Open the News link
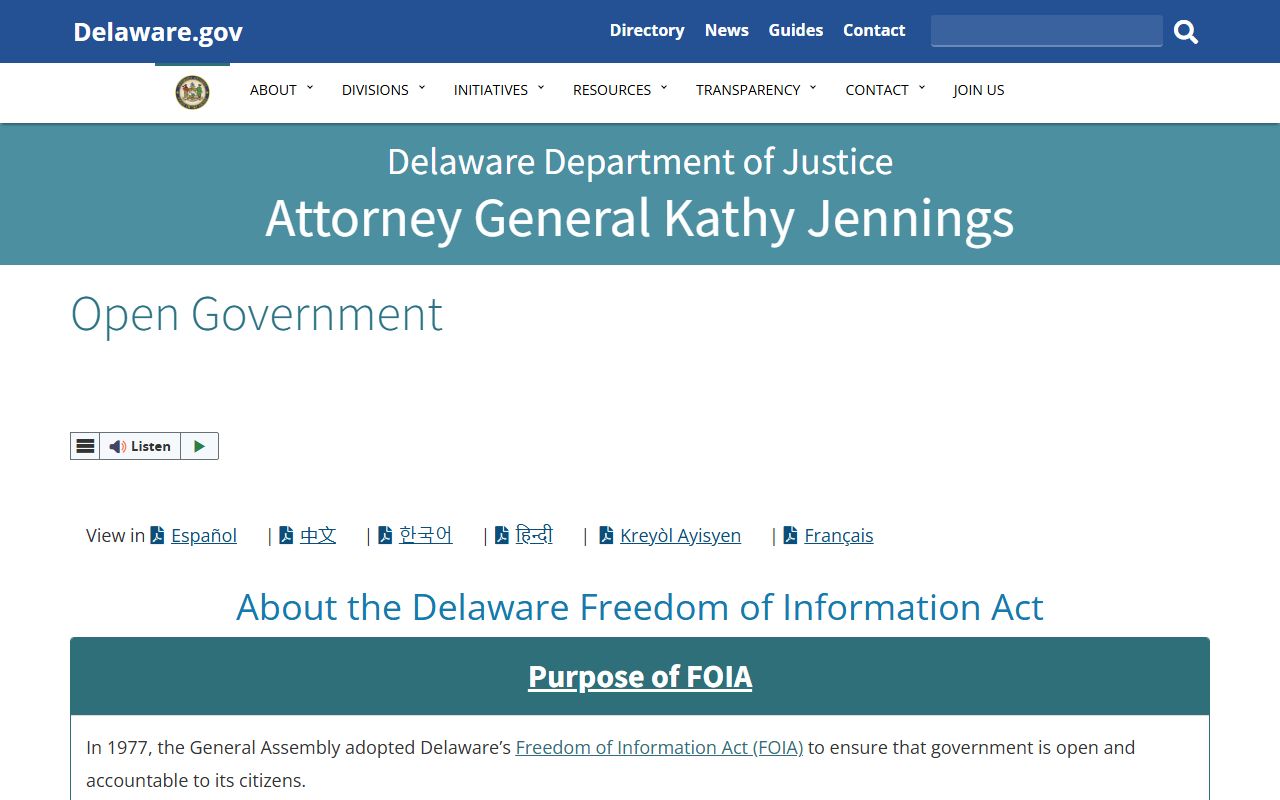Viewport: 1280px width, 800px height. point(727,30)
